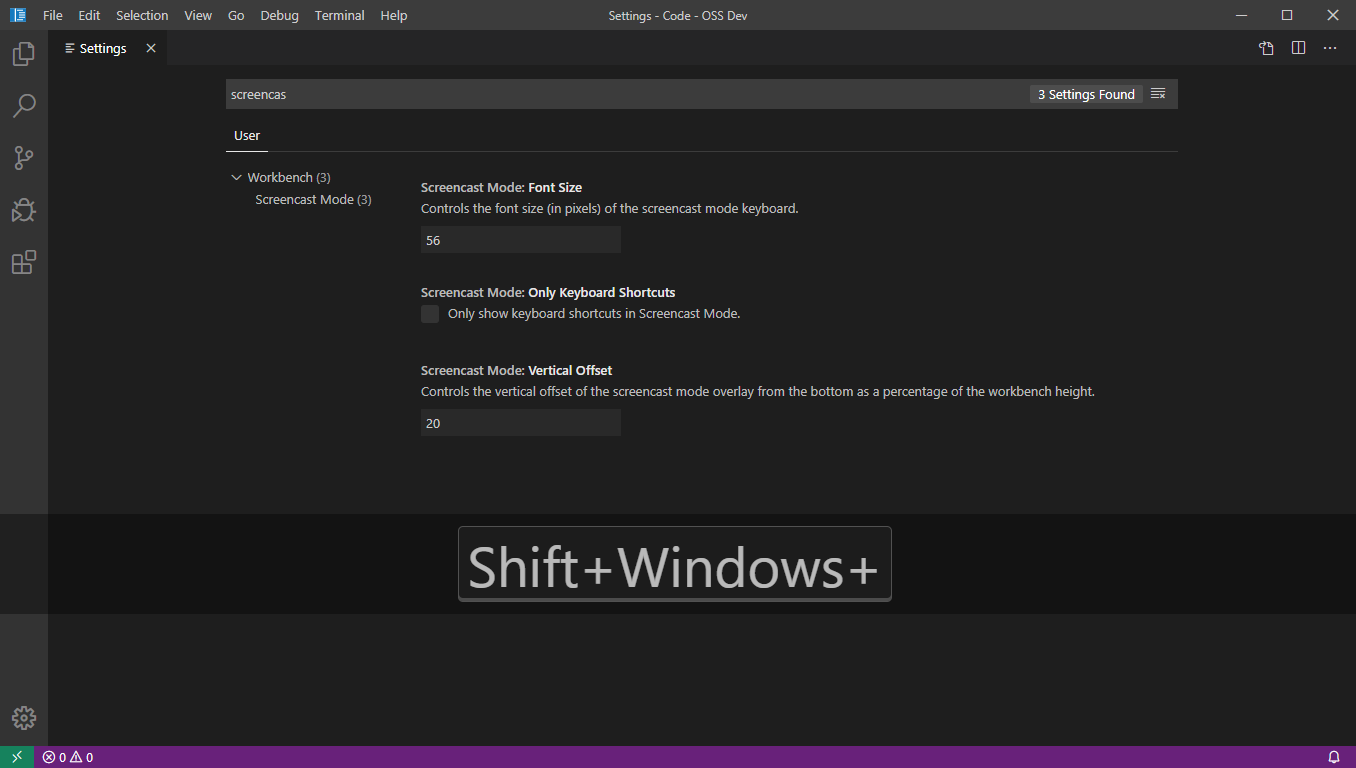Image resolution: width=1356 pixels, height=768 pixels.
Task: Open the More Actions ellipsis menu
Action: pos(1330,48)
